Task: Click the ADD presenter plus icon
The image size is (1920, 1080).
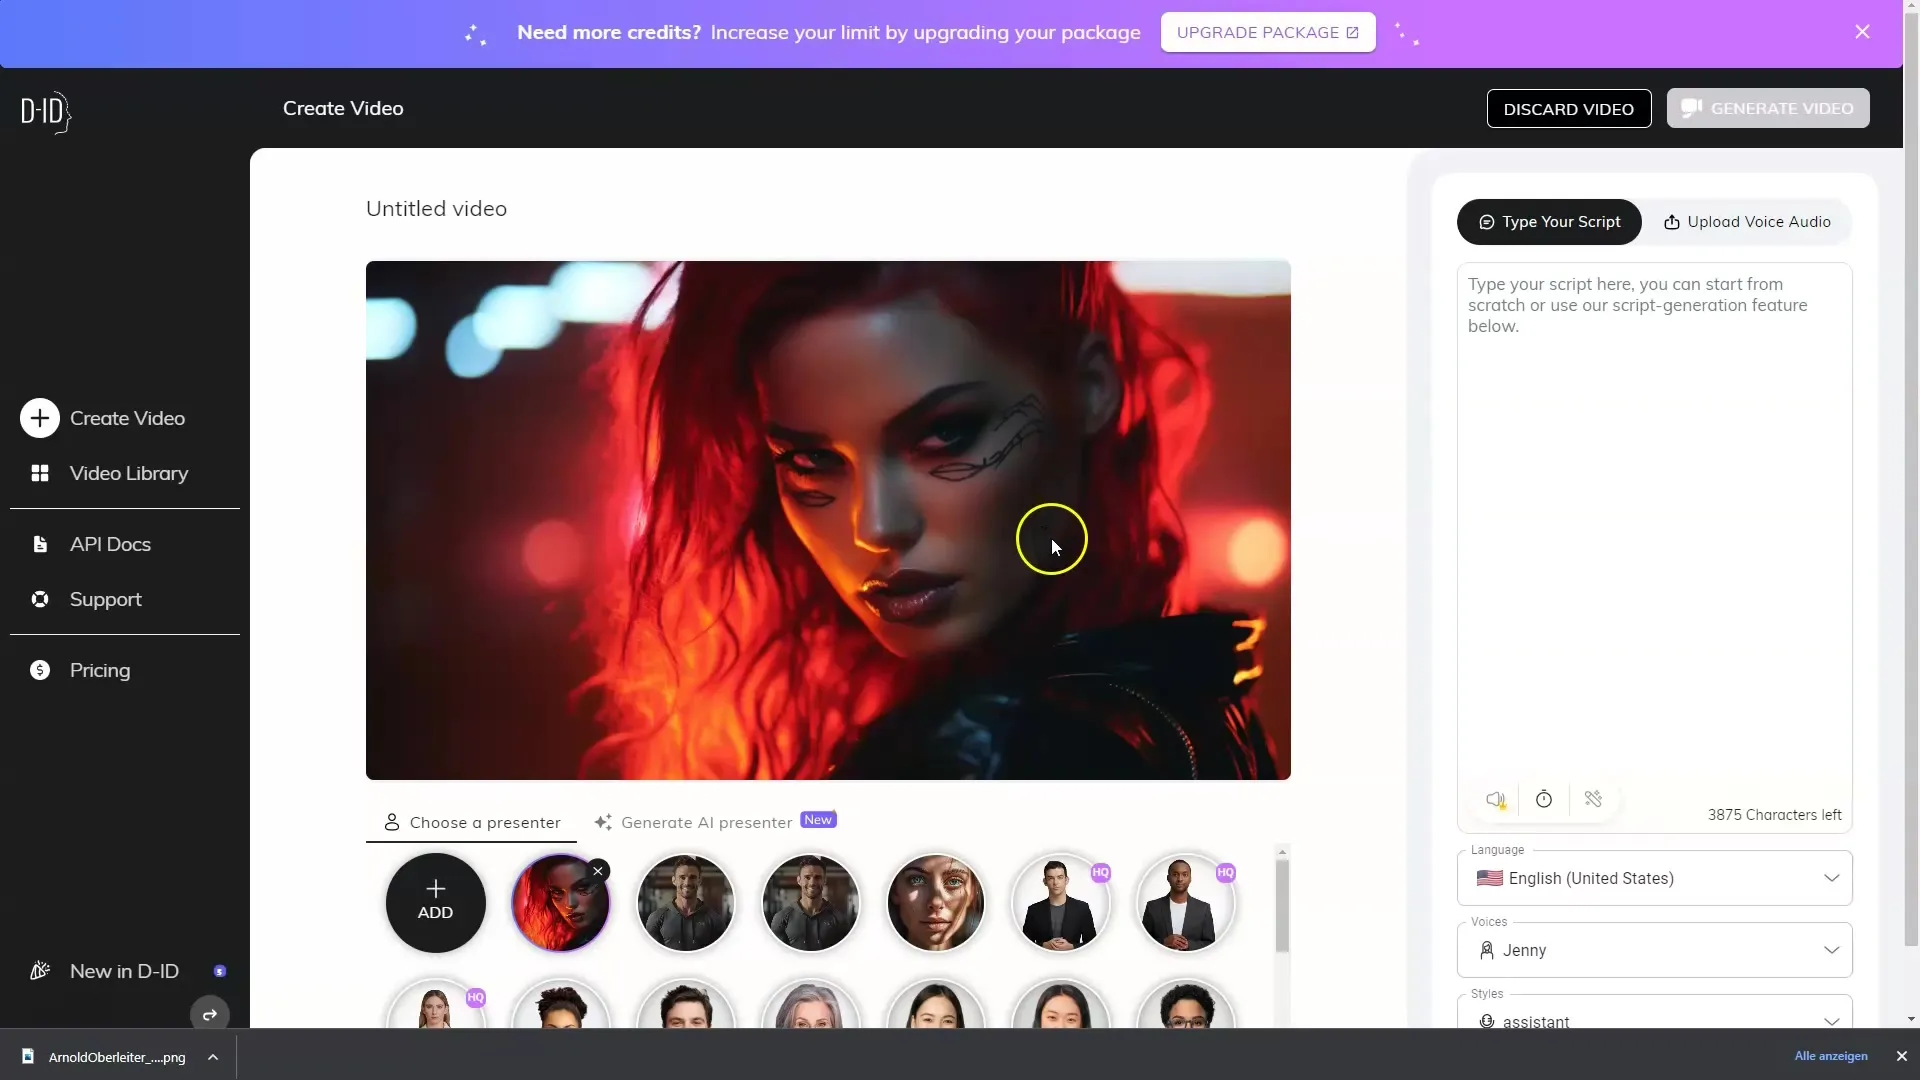Action: [x=434, y=899]
